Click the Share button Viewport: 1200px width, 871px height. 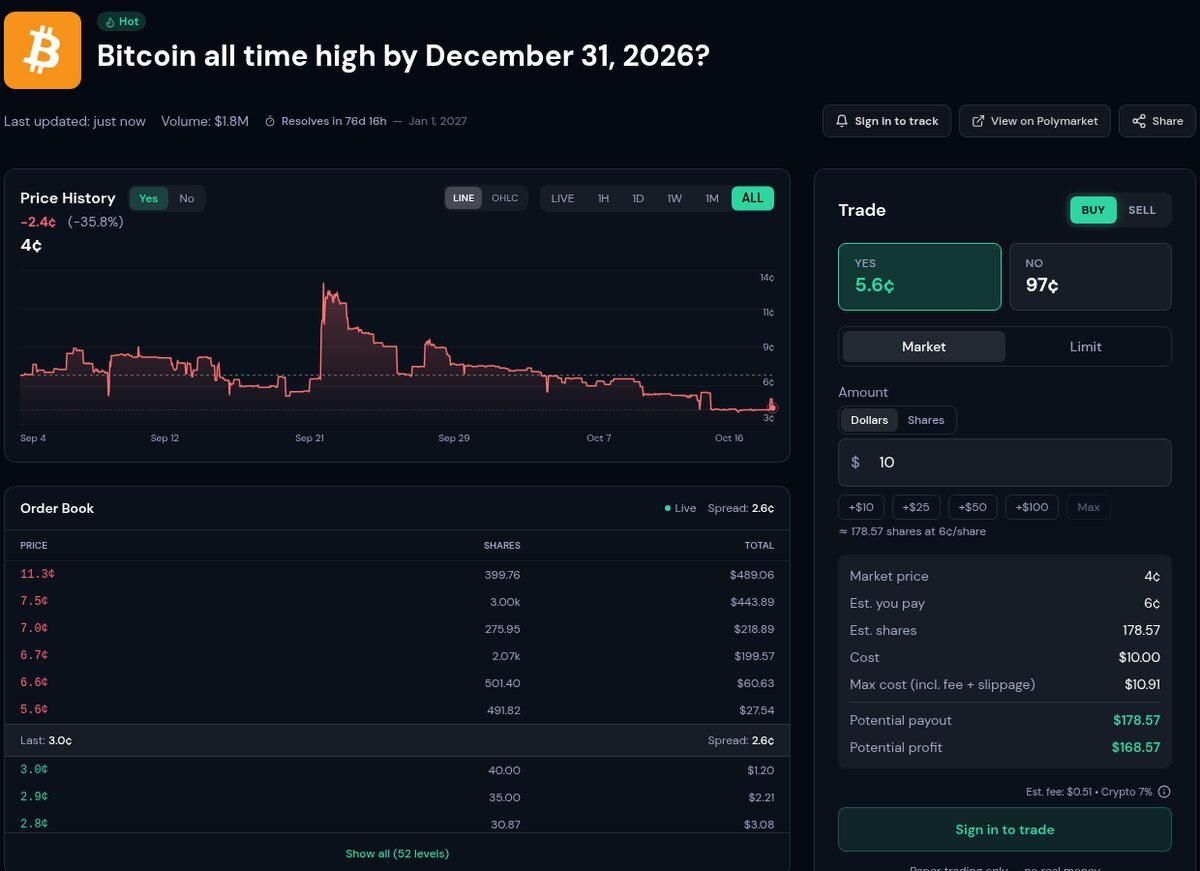pos(1157,121)
